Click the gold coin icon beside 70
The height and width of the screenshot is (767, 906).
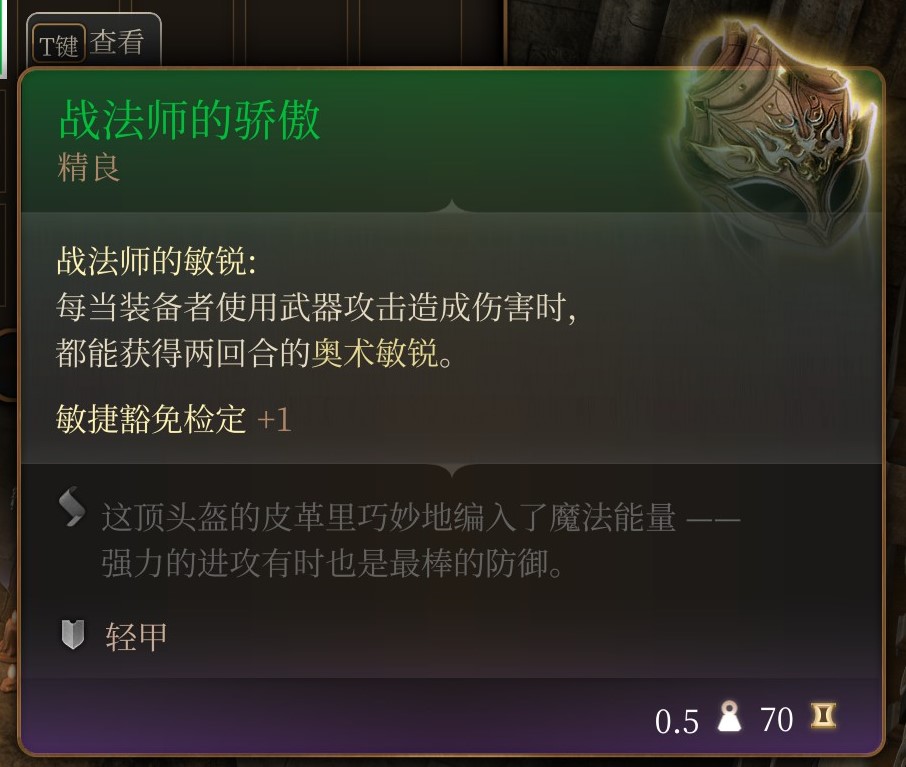coord(823,716)
